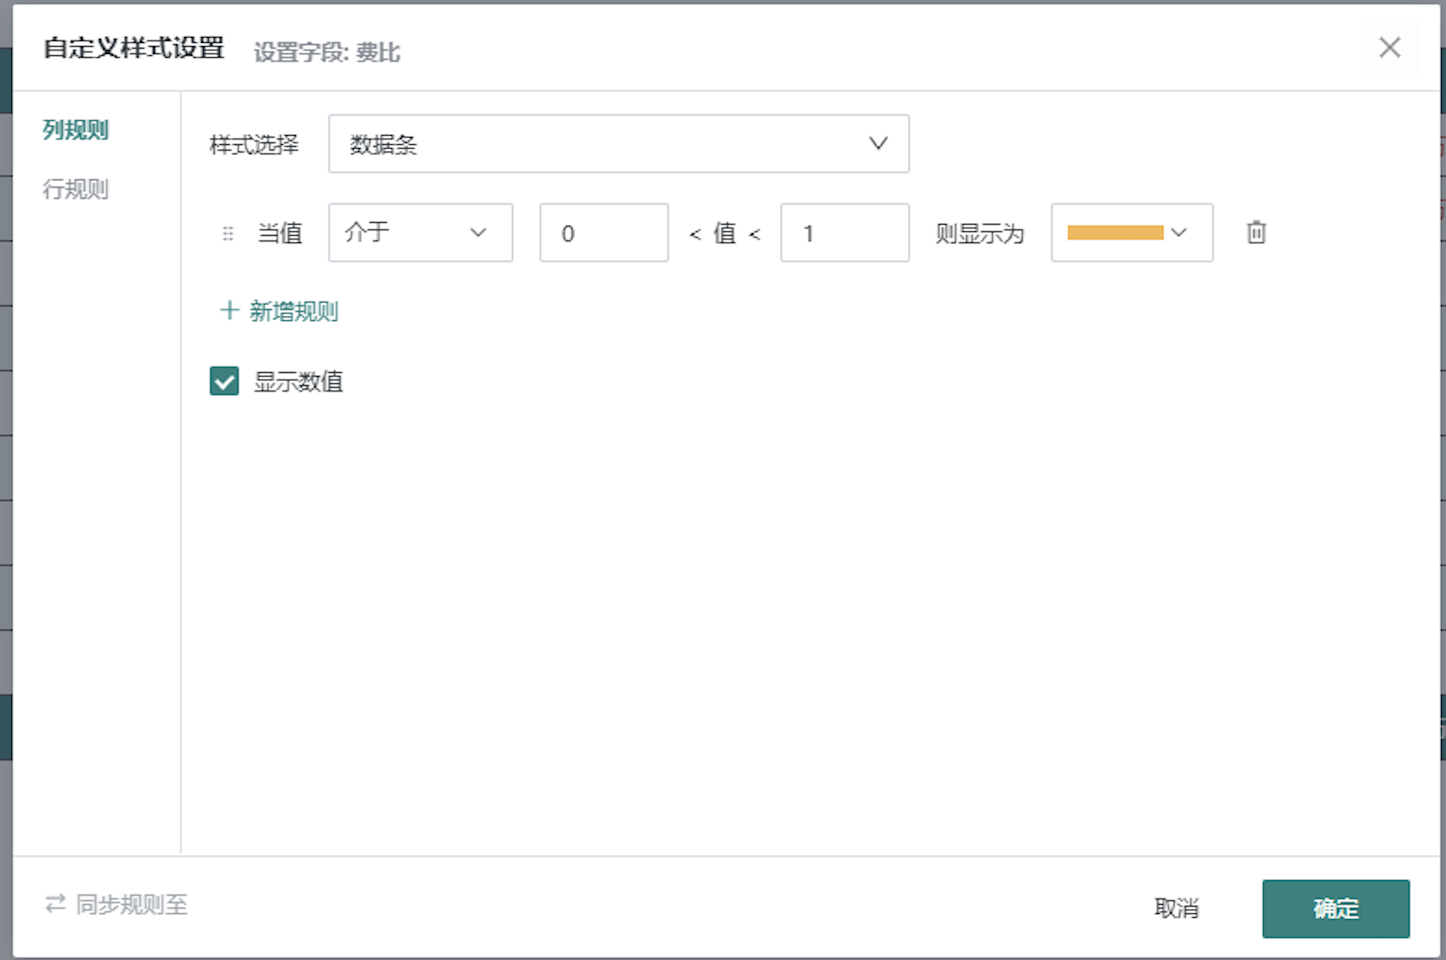Click the lower bound input showing 0
The image size is (1446, 960).
(603, 232)
